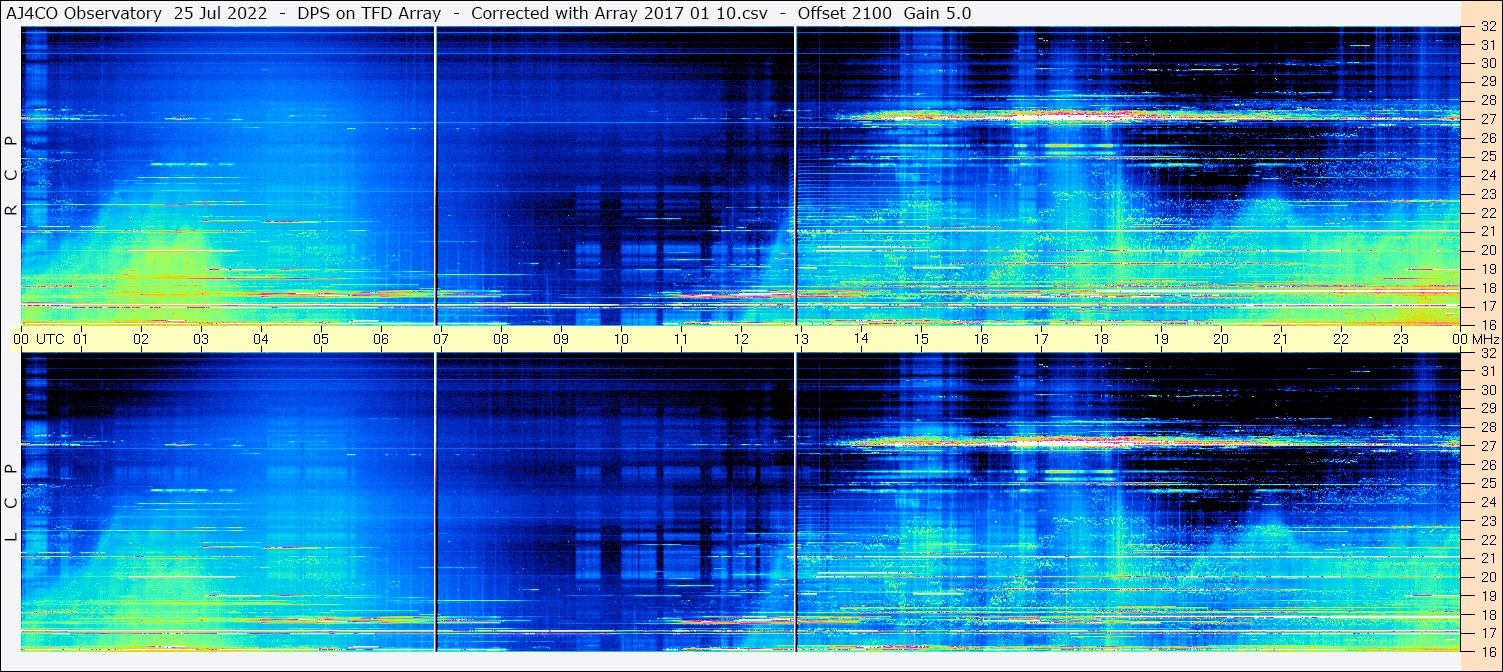Click 32 MHz tick label on RCP spectrogram

coord(1487,26)
